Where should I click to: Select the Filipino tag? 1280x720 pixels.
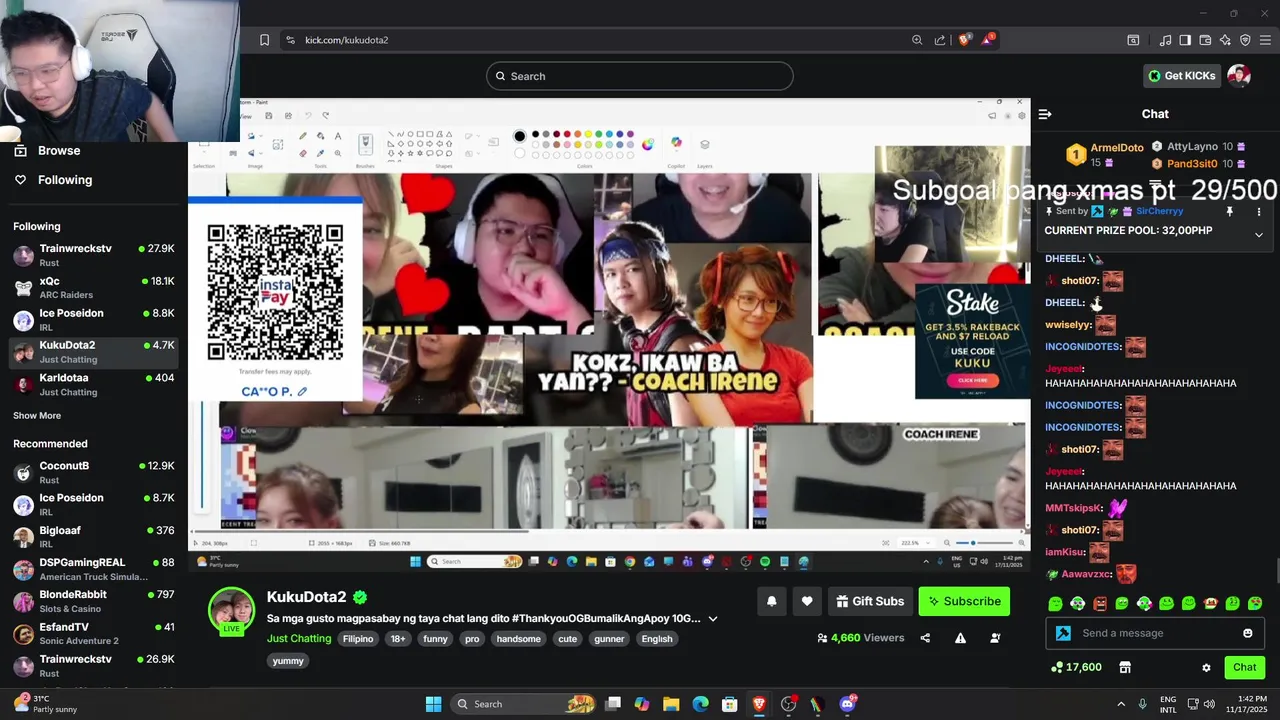[358, 639]
